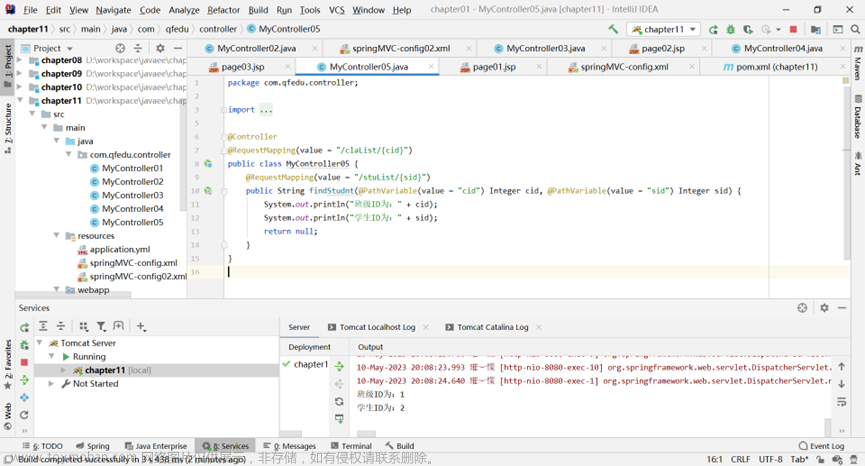Image resolution: width=865 pixels, height=466 pixels.
Task: Click Filter icon in Services toolbar
Action: pos(101,326)
